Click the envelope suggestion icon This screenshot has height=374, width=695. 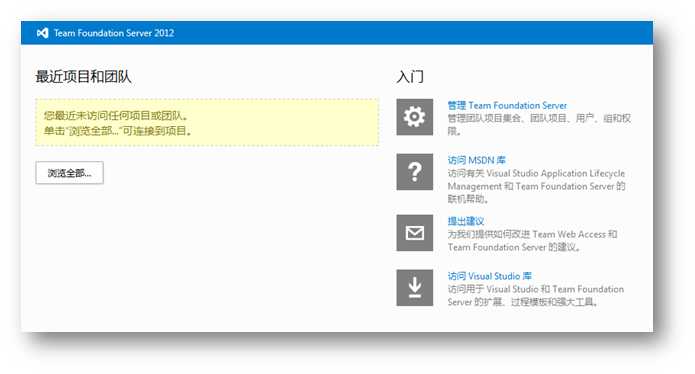[414, 233]
